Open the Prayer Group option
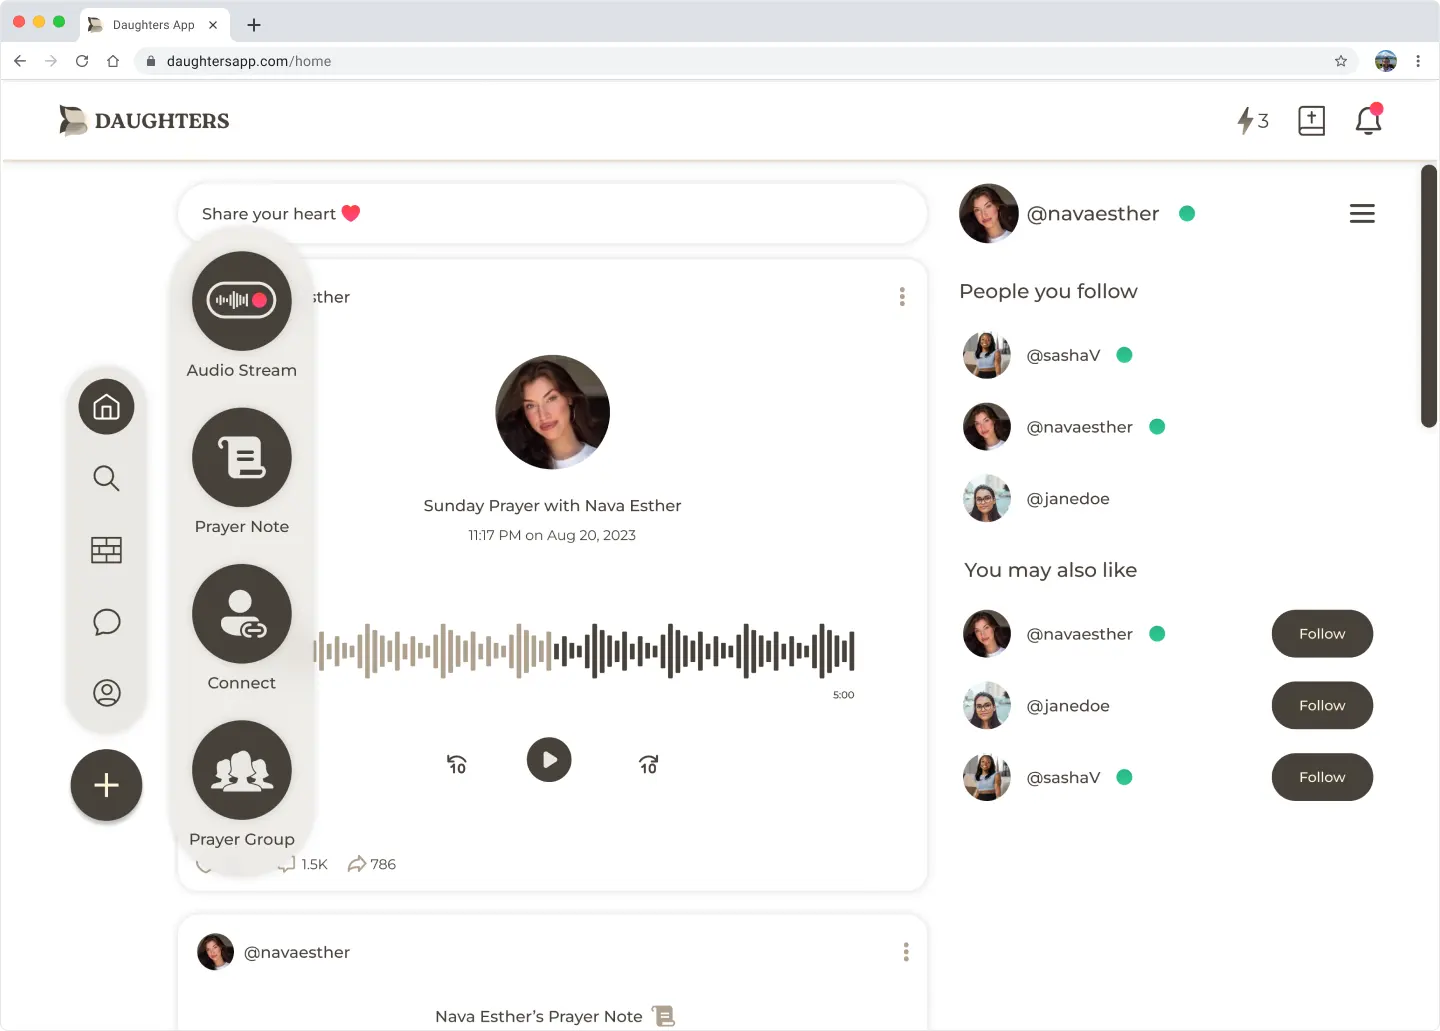Screen dimensions: 1440x1031 coord(242,770)
